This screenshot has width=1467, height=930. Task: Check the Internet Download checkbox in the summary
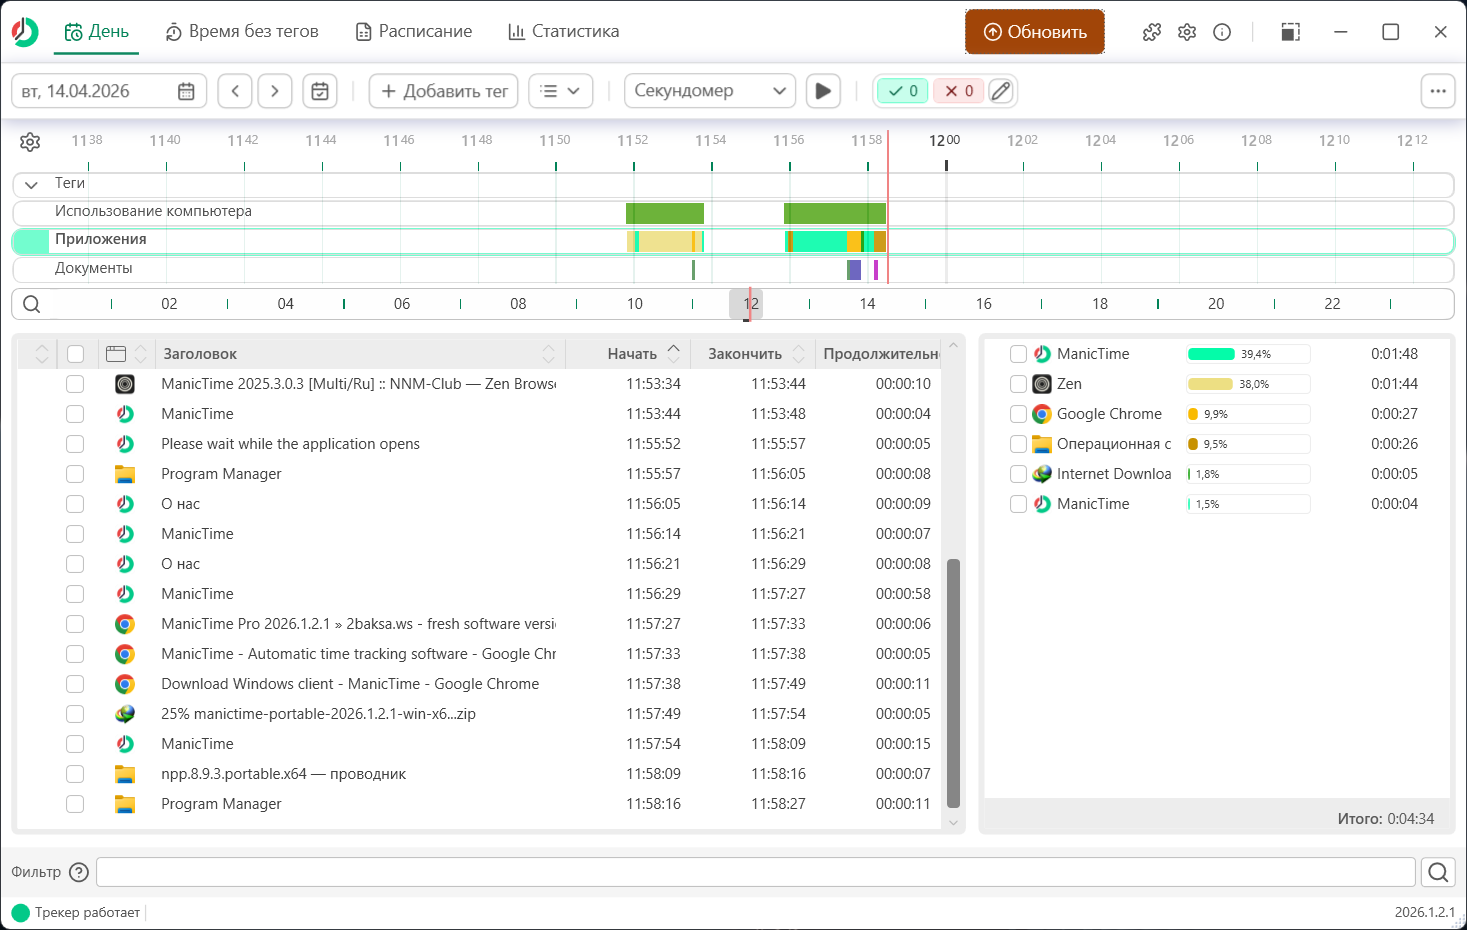pos(1018,474)
